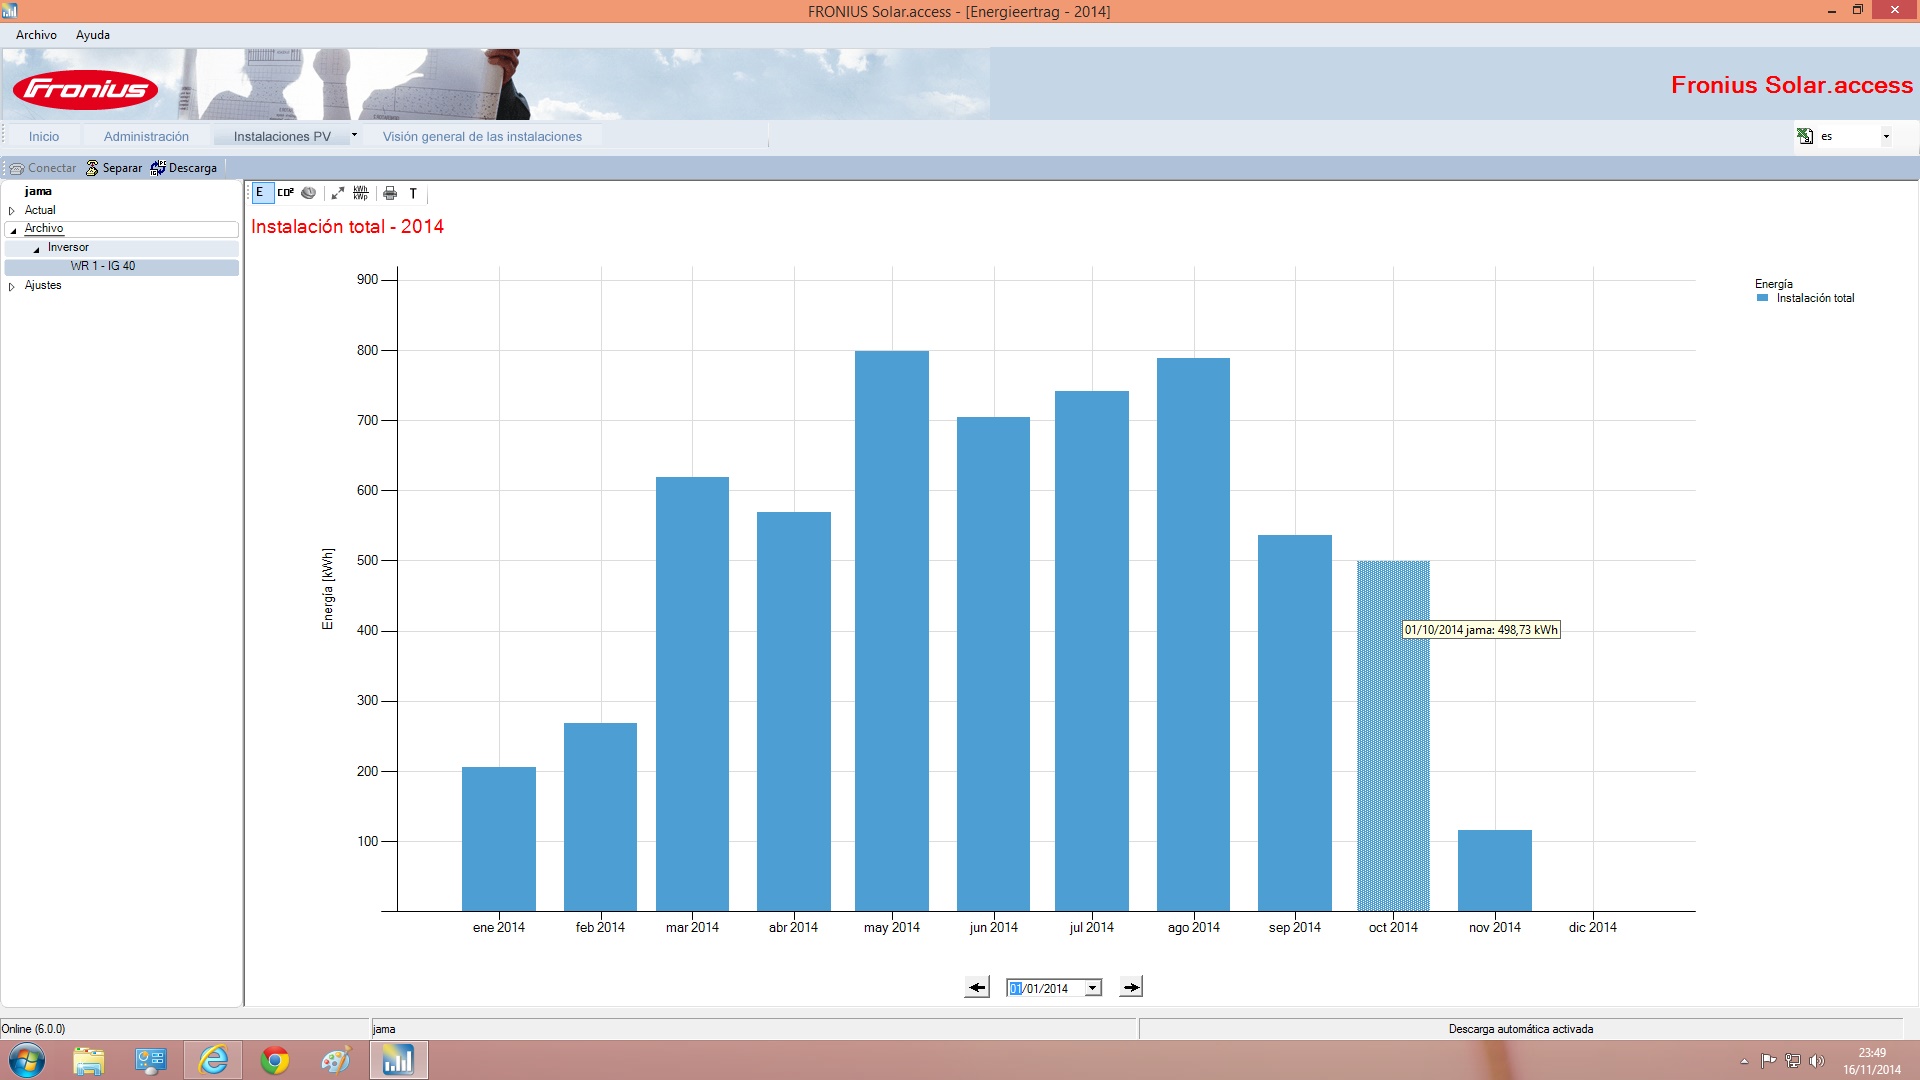
Task: Select the Ajustes tree item
Action: (43, 285)
